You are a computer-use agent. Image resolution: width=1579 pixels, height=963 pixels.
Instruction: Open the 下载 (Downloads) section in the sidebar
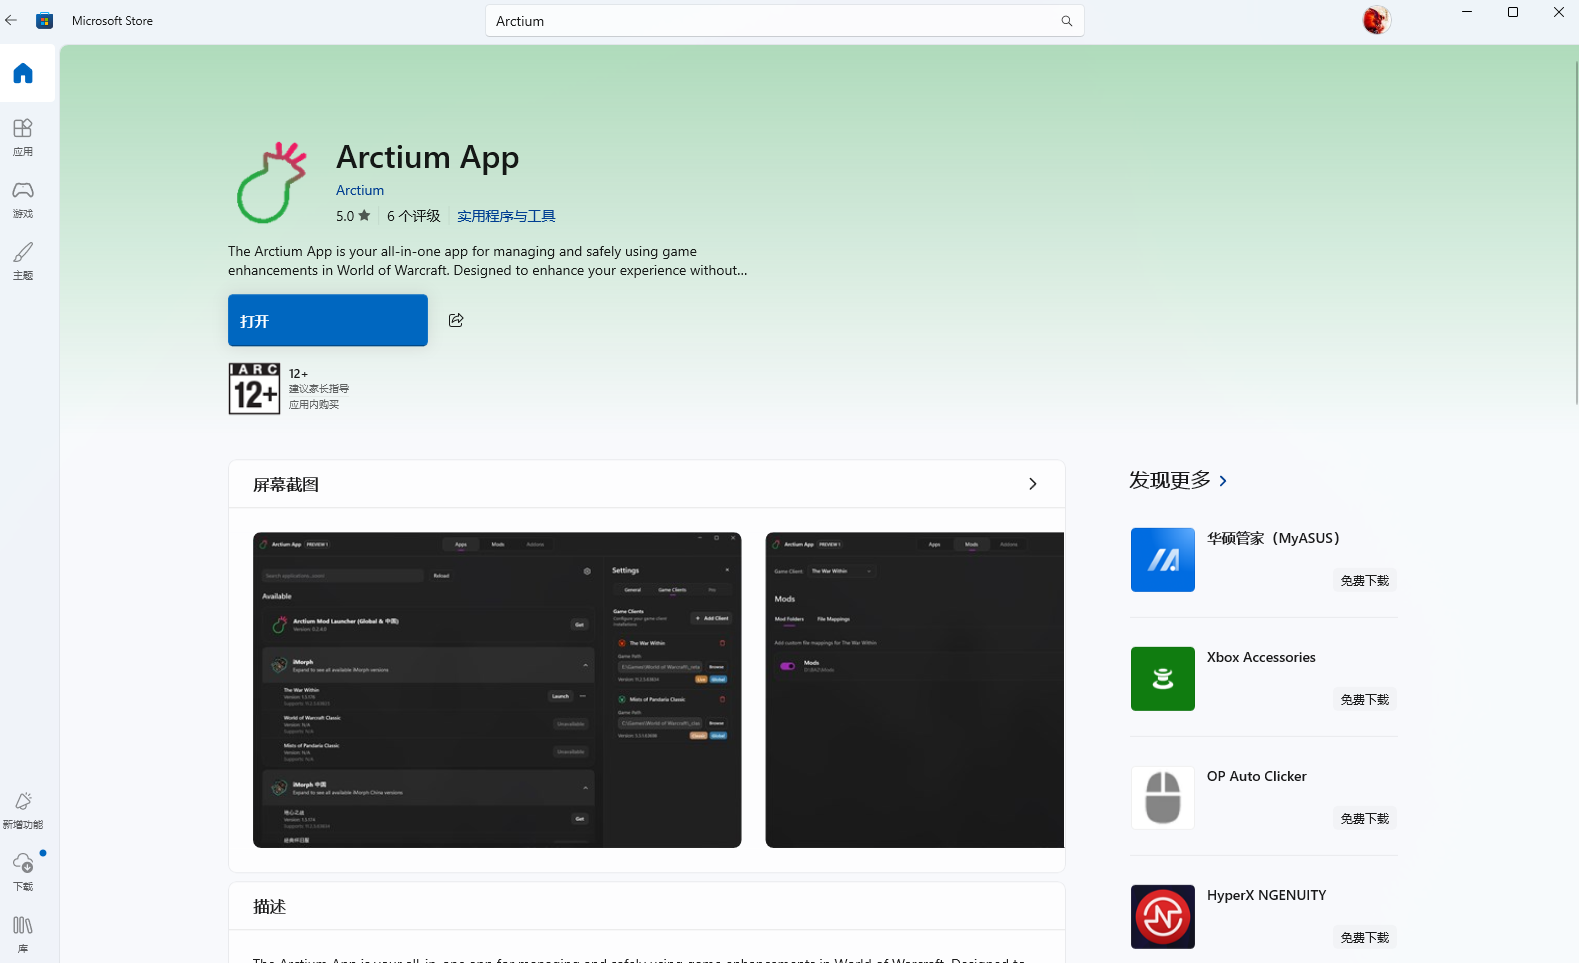point(23,871)
